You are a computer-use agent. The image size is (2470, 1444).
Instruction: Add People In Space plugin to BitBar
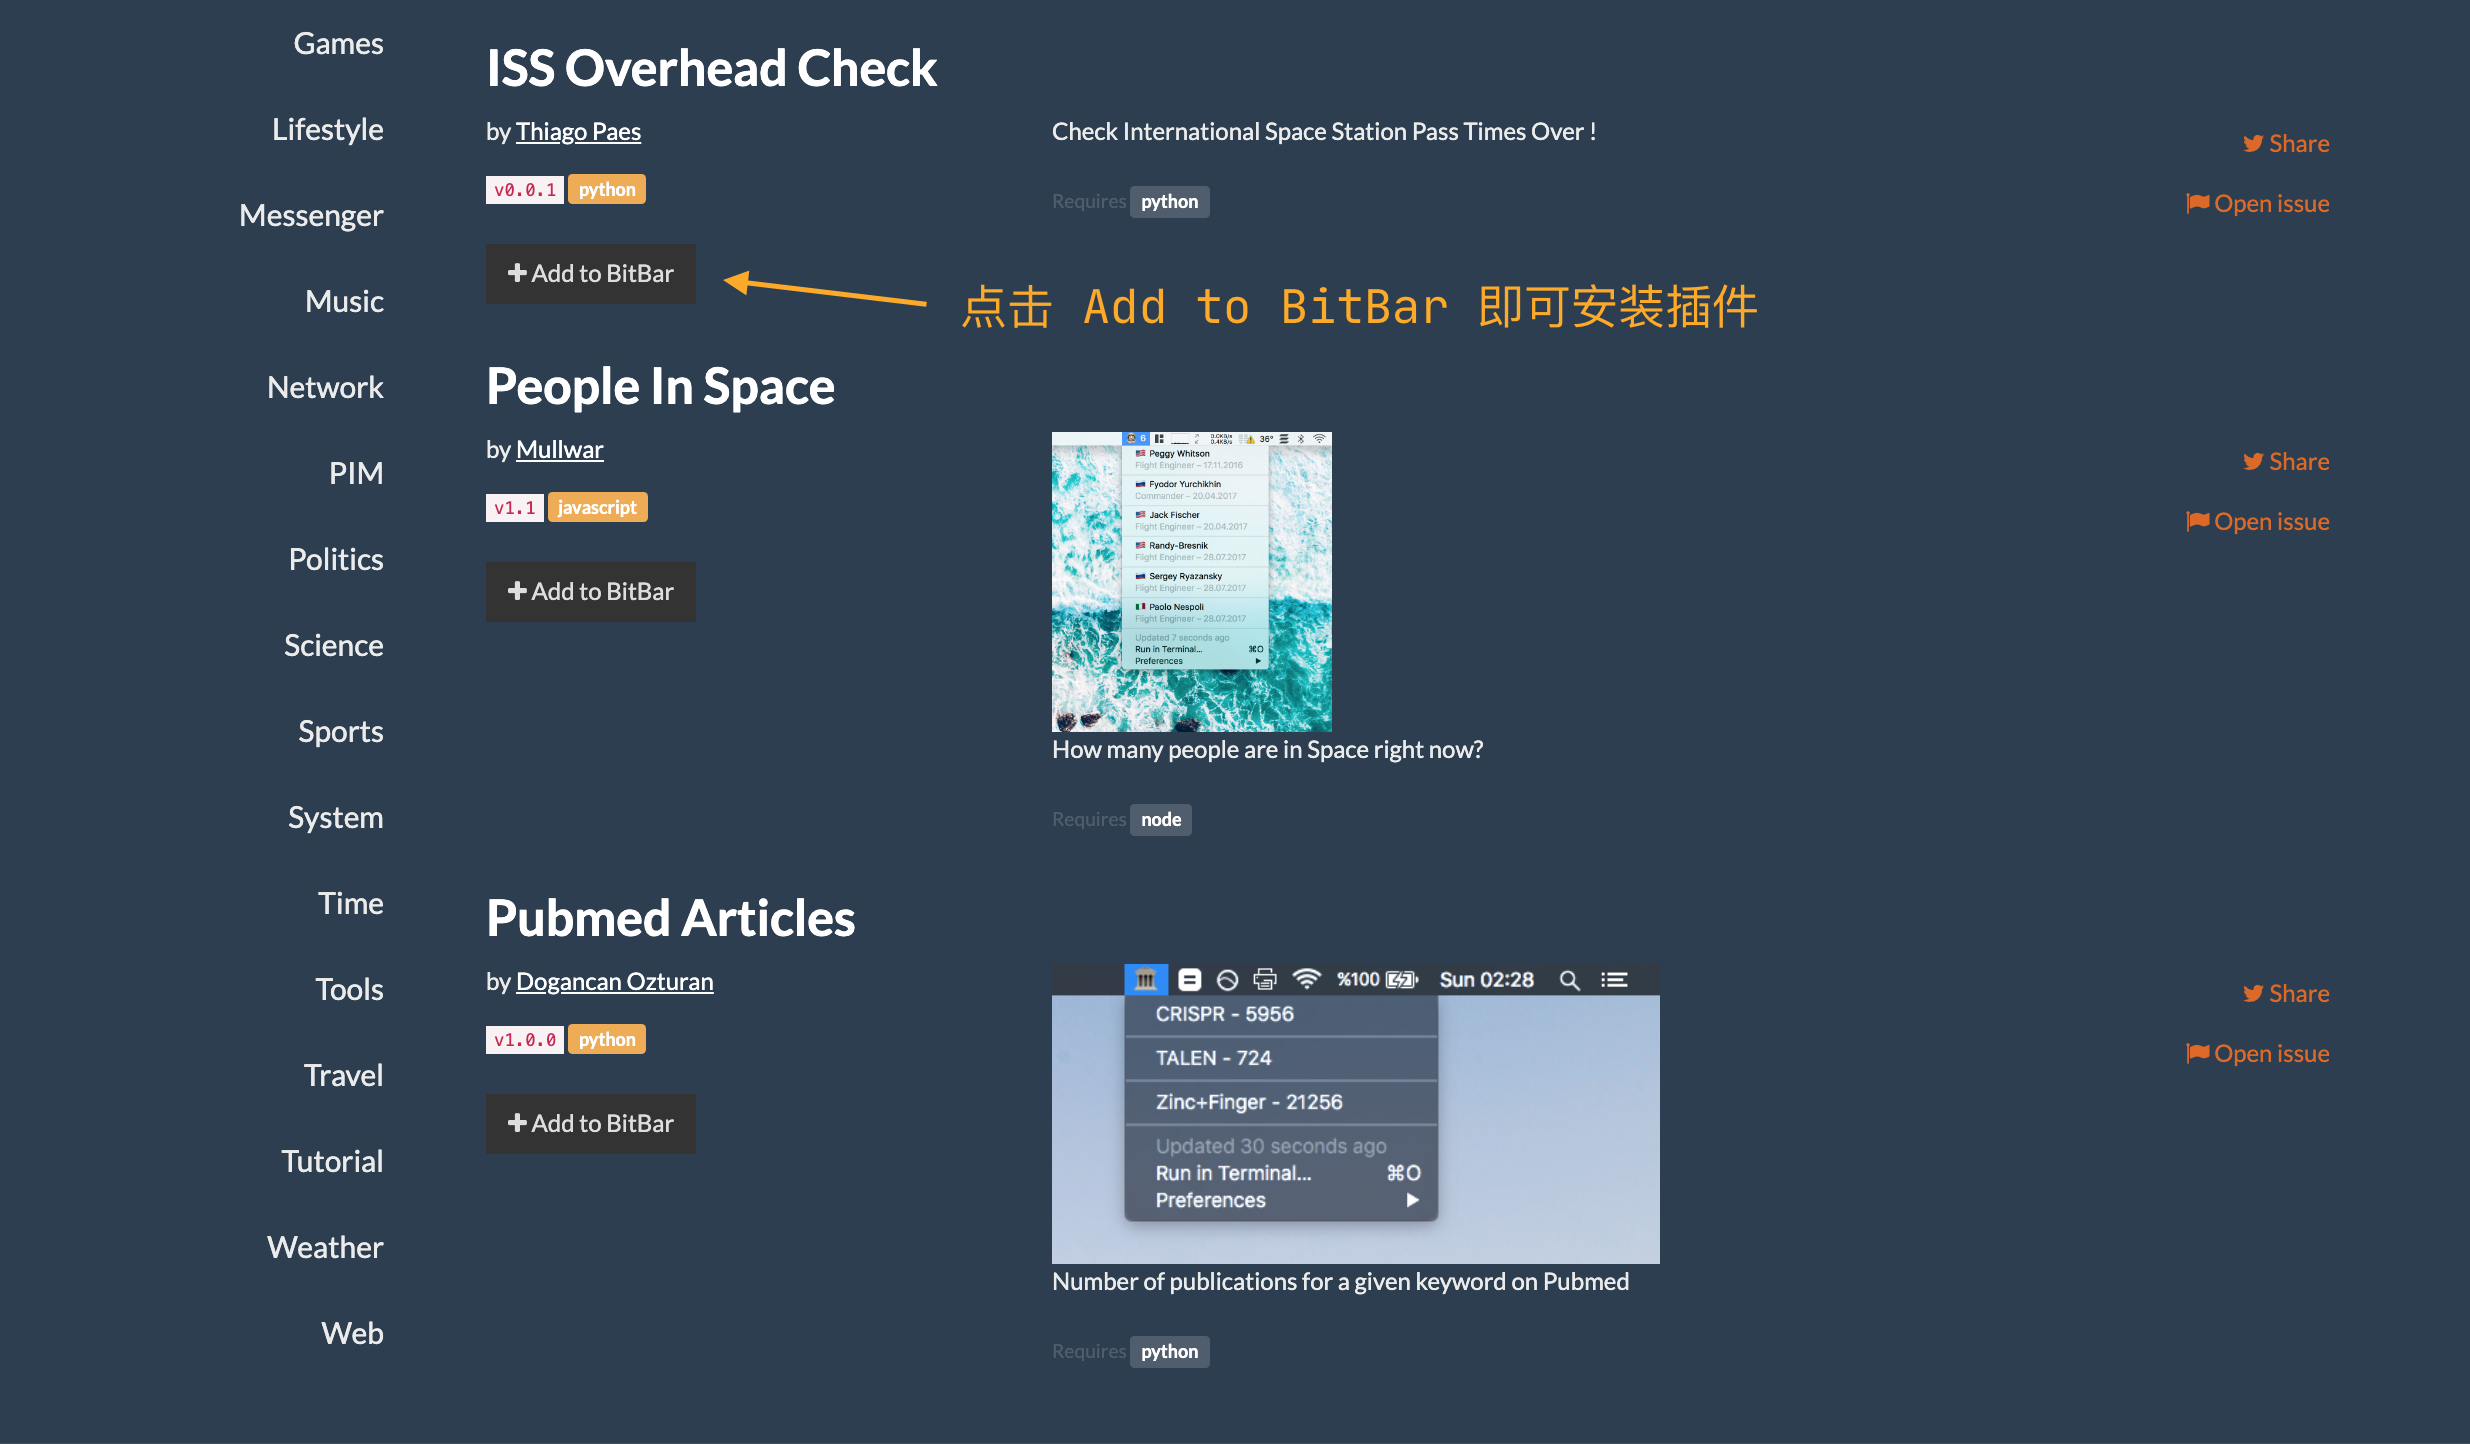pos(590,592)
